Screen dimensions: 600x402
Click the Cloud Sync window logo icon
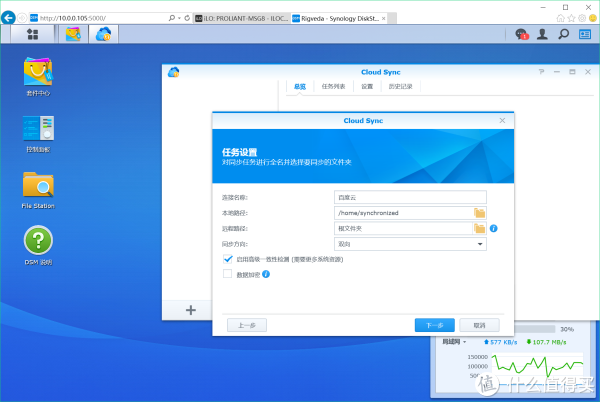point(174,72)
